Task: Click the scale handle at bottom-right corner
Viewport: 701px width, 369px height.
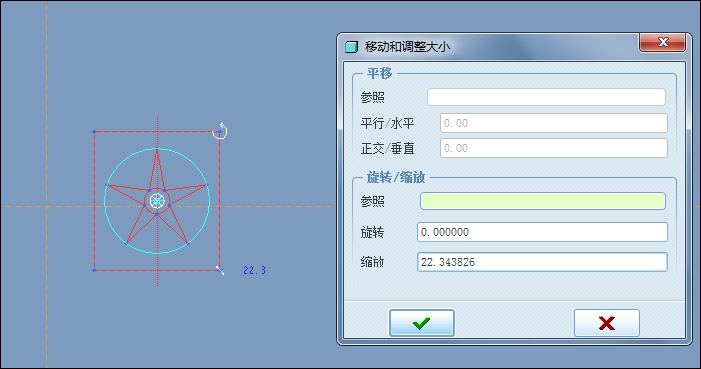Action: tap(220, 270)
